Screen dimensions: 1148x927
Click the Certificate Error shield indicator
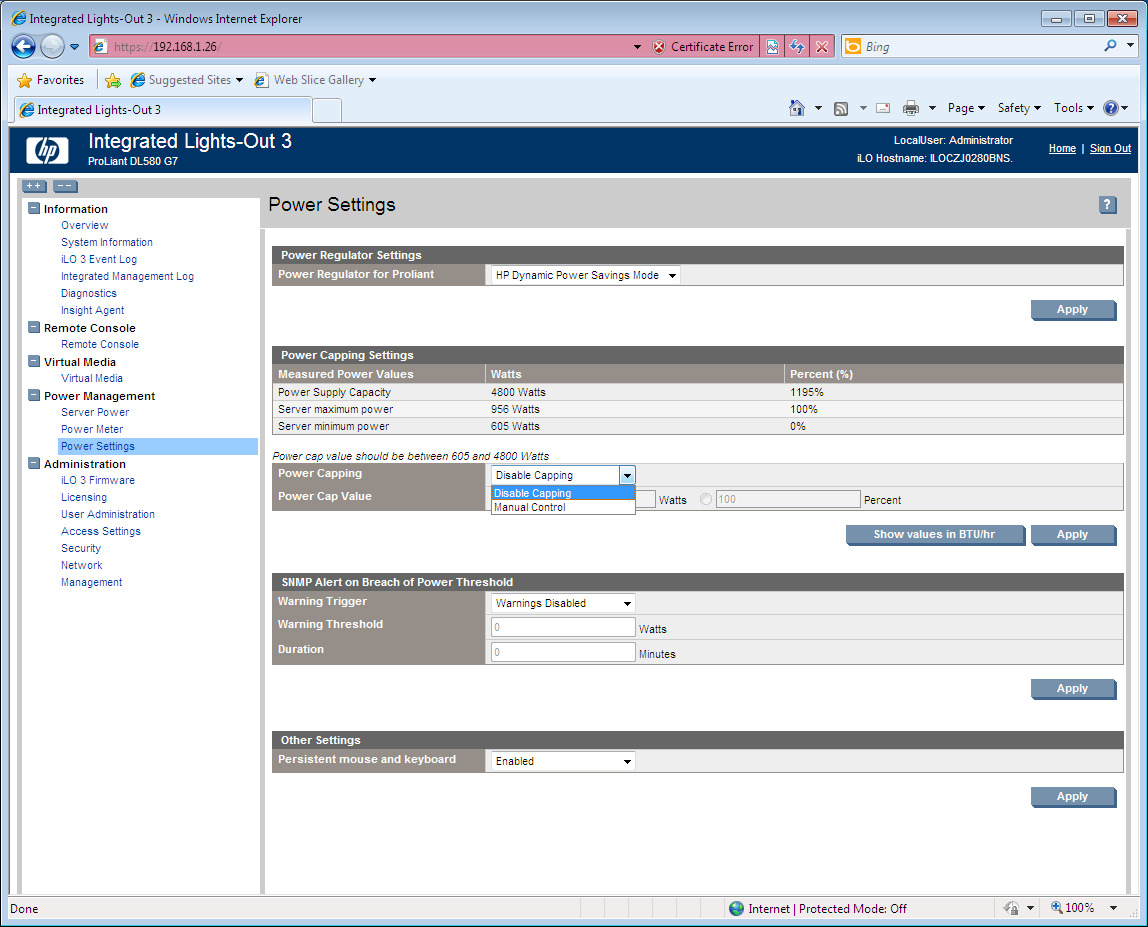(x=701, y=47)
